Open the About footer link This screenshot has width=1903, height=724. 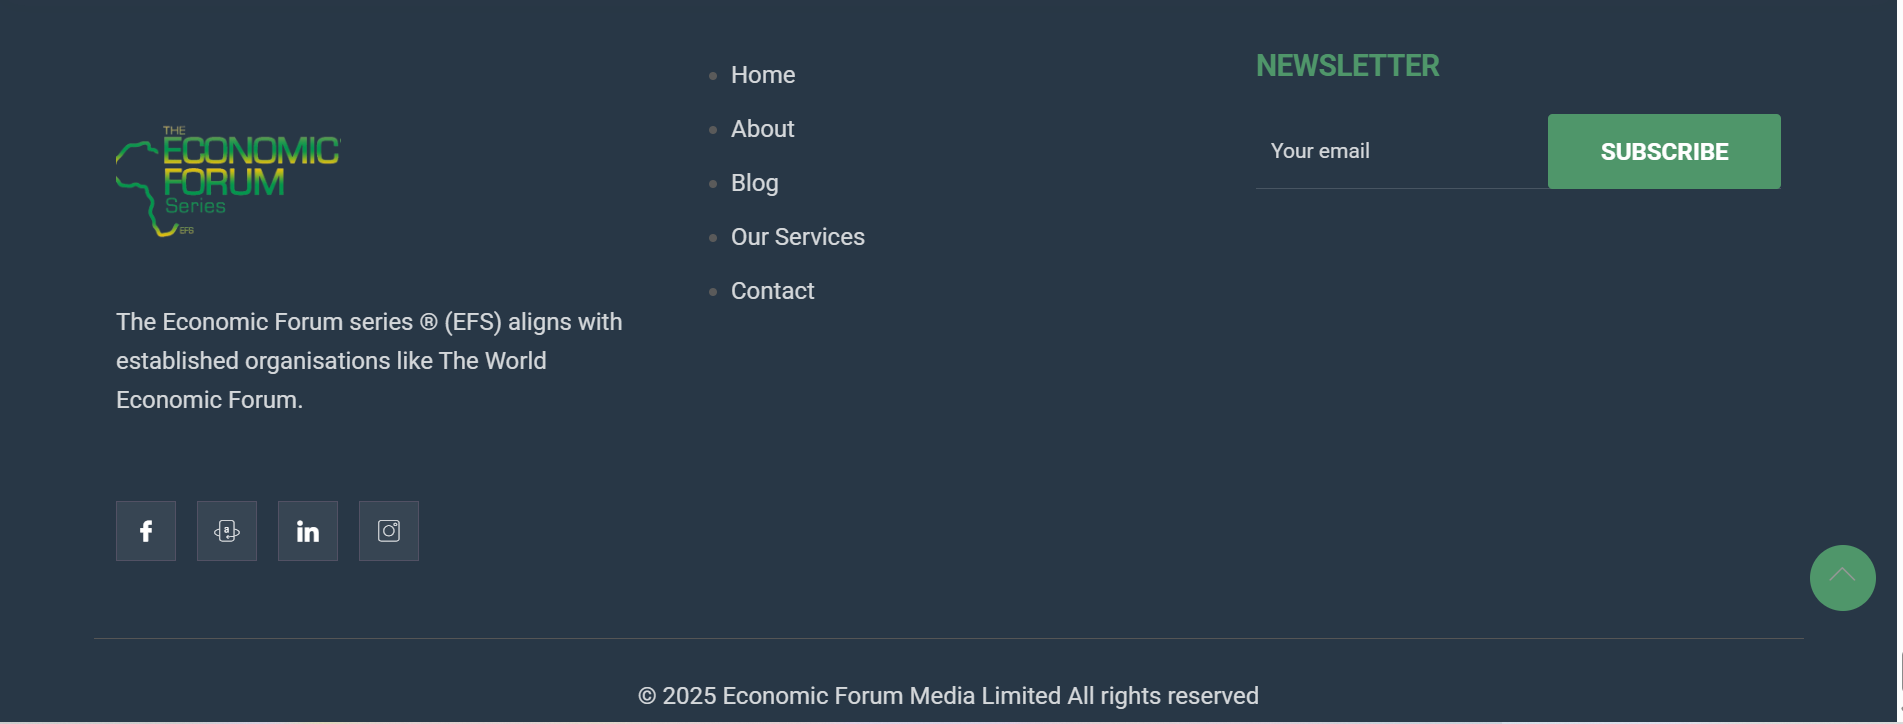coord(762,129)
